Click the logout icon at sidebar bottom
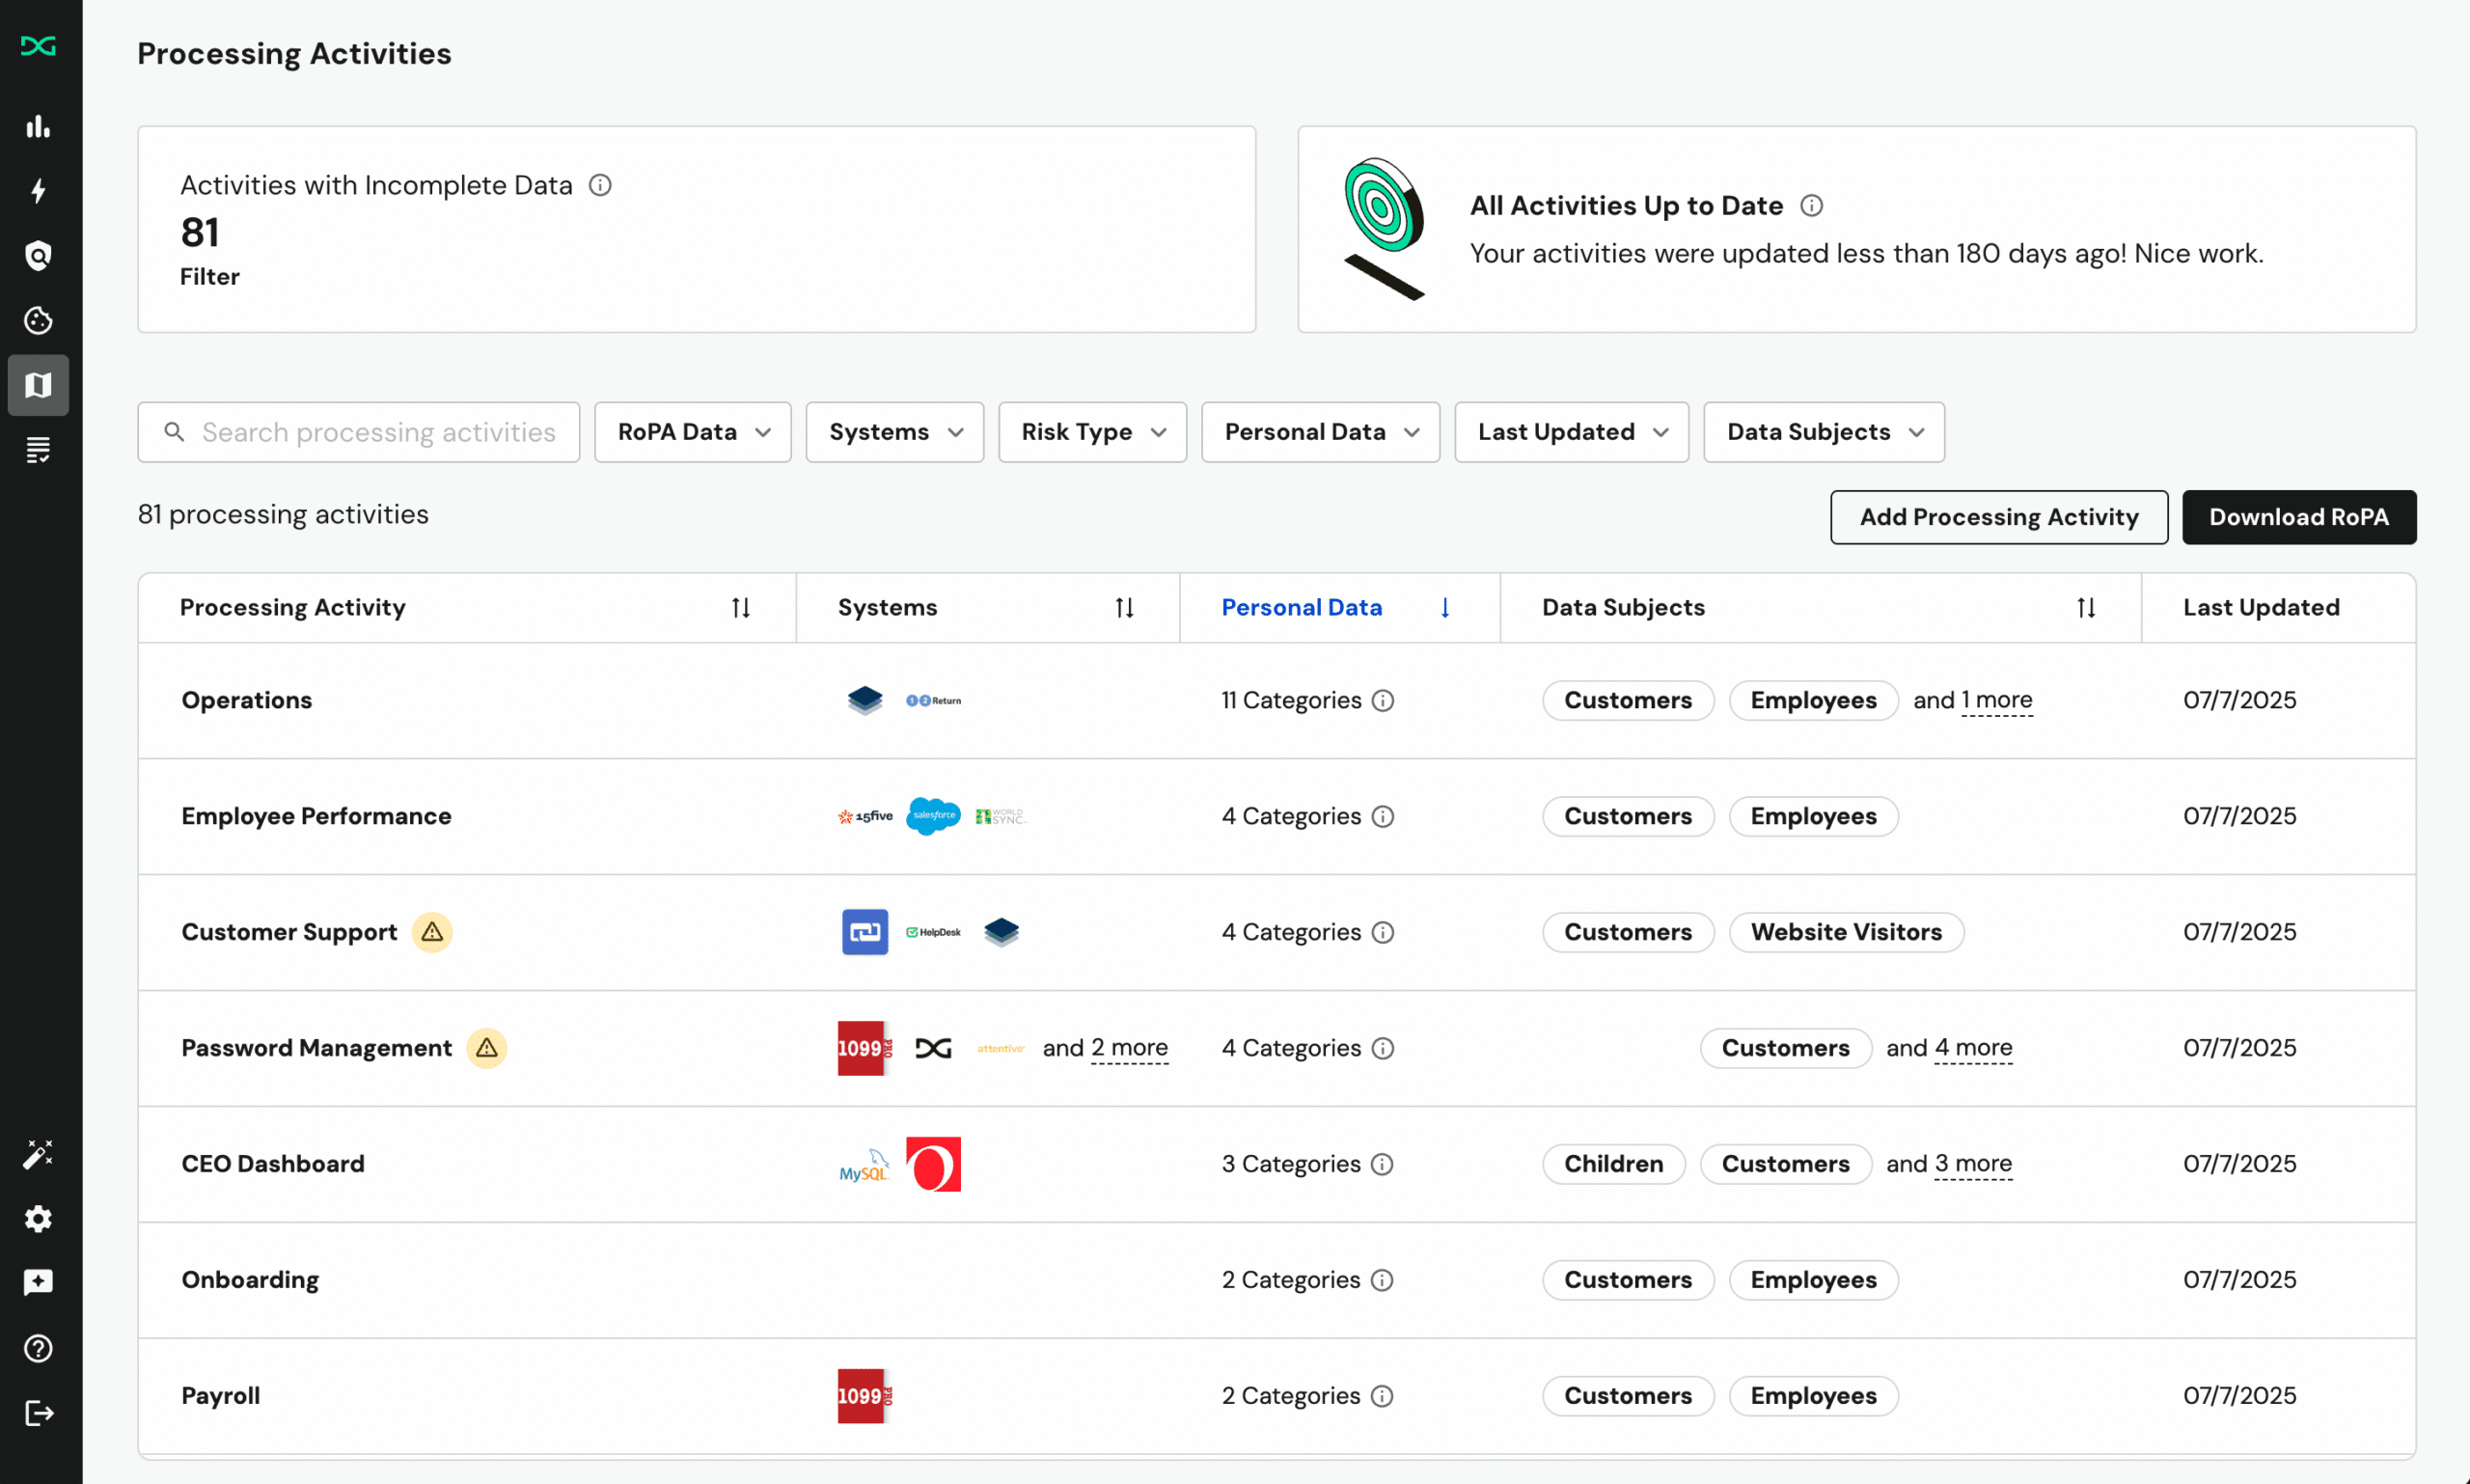 (38, 1413)
